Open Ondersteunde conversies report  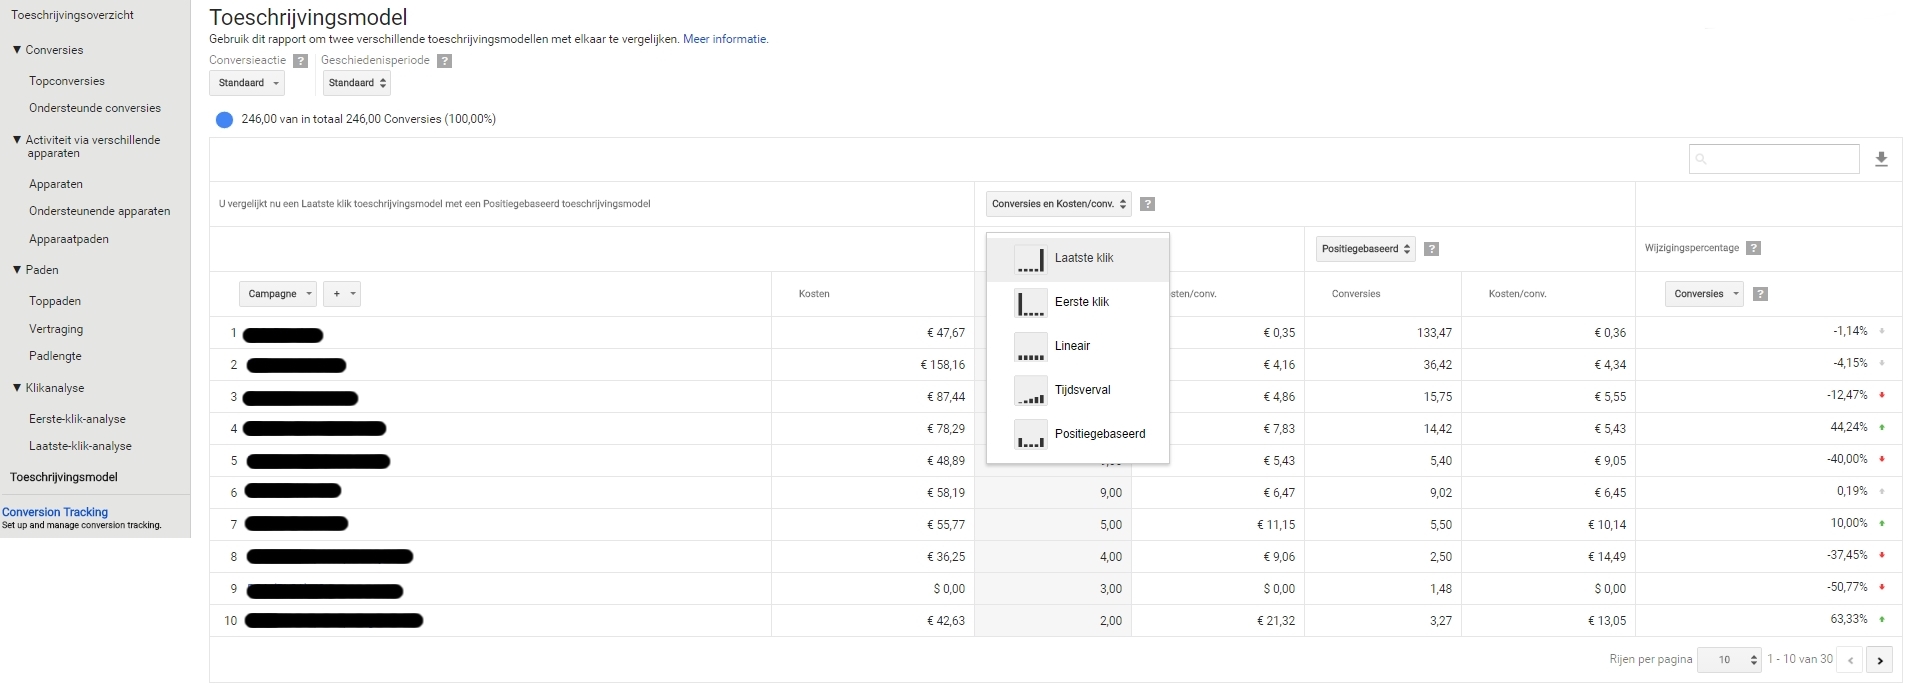(95, 108)
